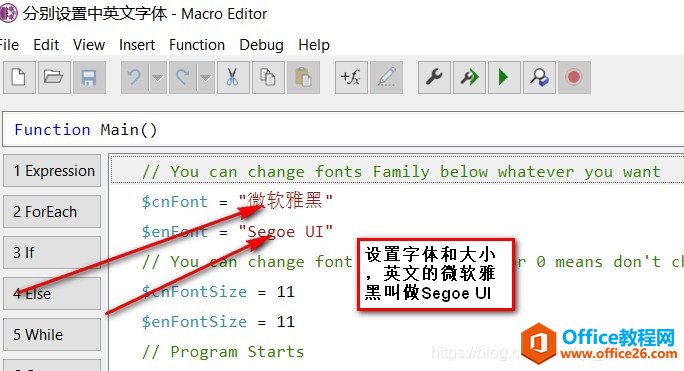Insert an Expression statement
Image resolution: width=684 pixels, height=371 pixels.
pyautogui.click(x=52, y=171)
